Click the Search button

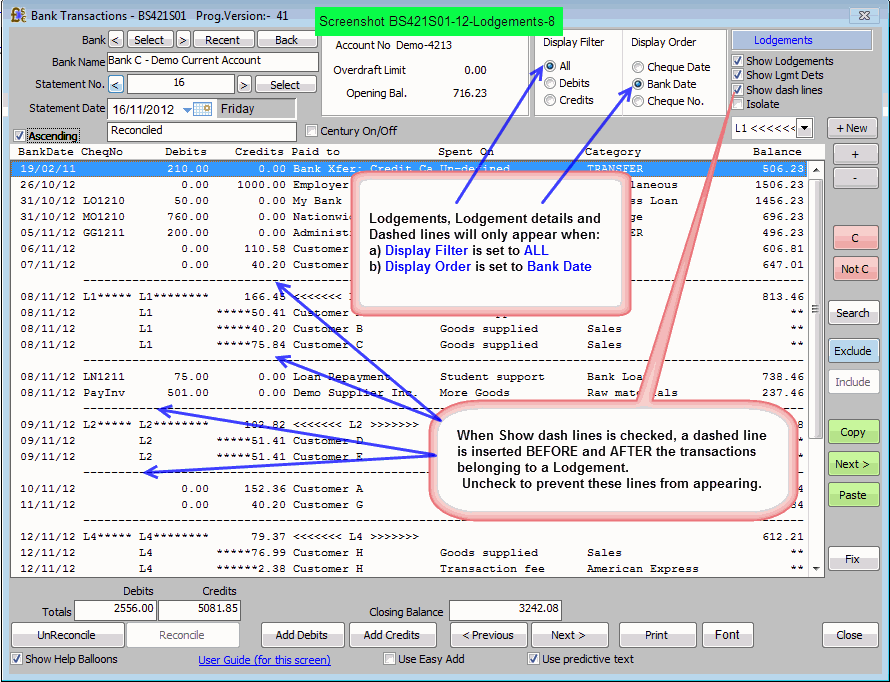click(853, 313)
